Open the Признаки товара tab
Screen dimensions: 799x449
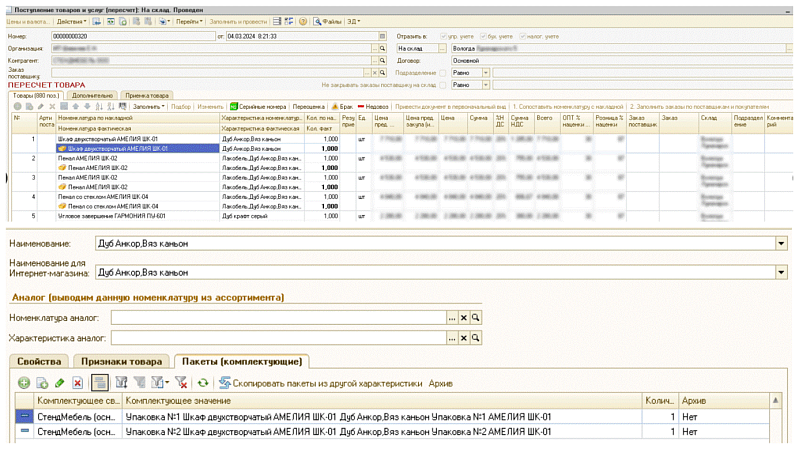tap(121, 361)
